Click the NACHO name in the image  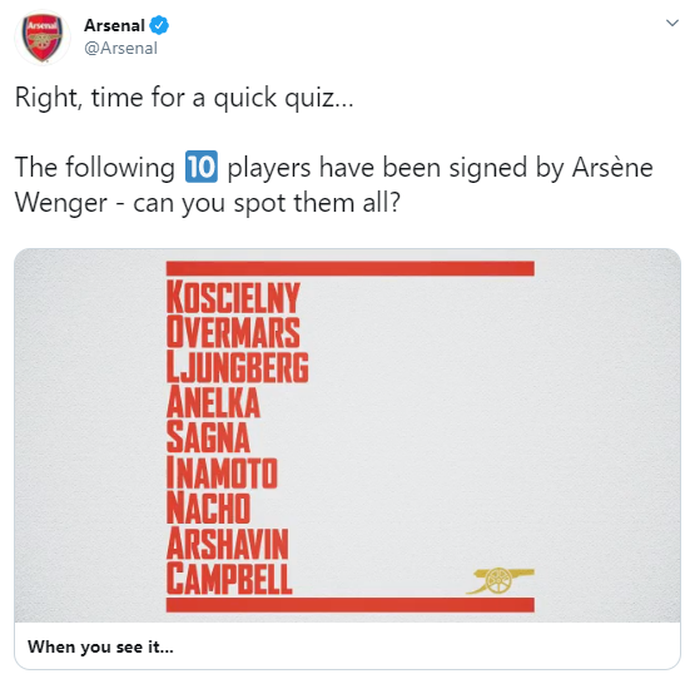click(x=208, y=508)
